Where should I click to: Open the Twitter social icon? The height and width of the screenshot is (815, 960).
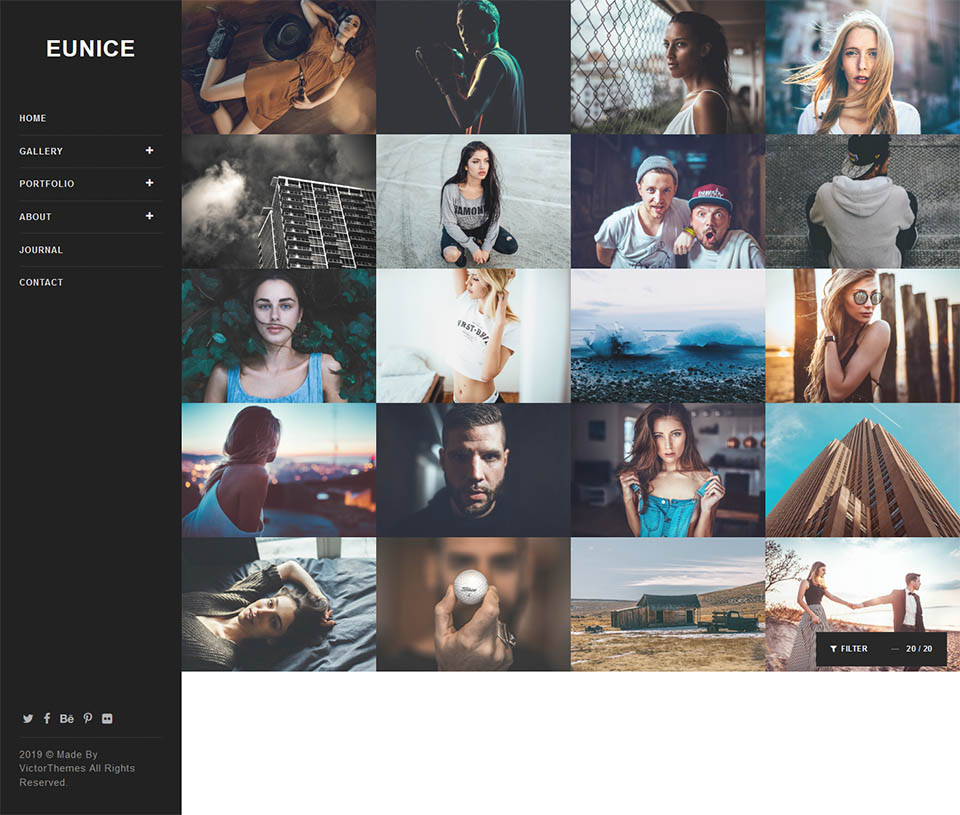click(28, 719)
